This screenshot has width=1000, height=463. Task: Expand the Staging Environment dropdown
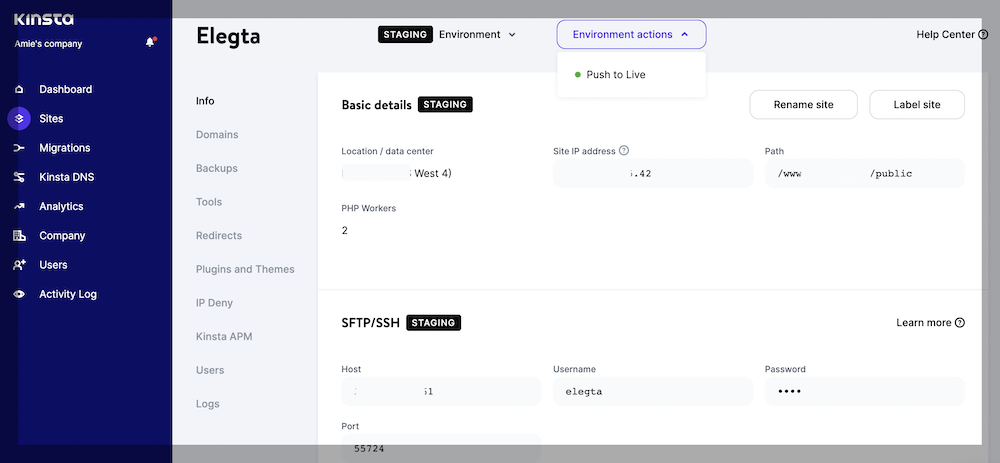[446, 34]
